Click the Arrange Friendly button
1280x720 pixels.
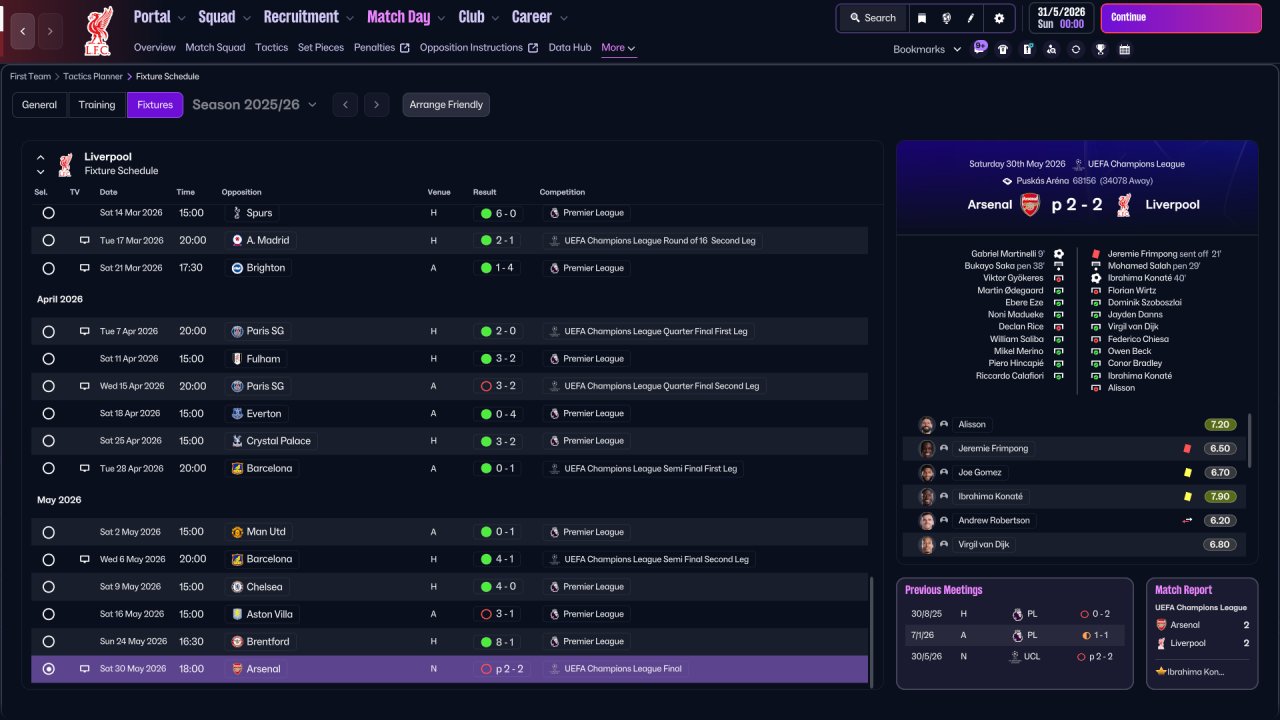(446, 104)
